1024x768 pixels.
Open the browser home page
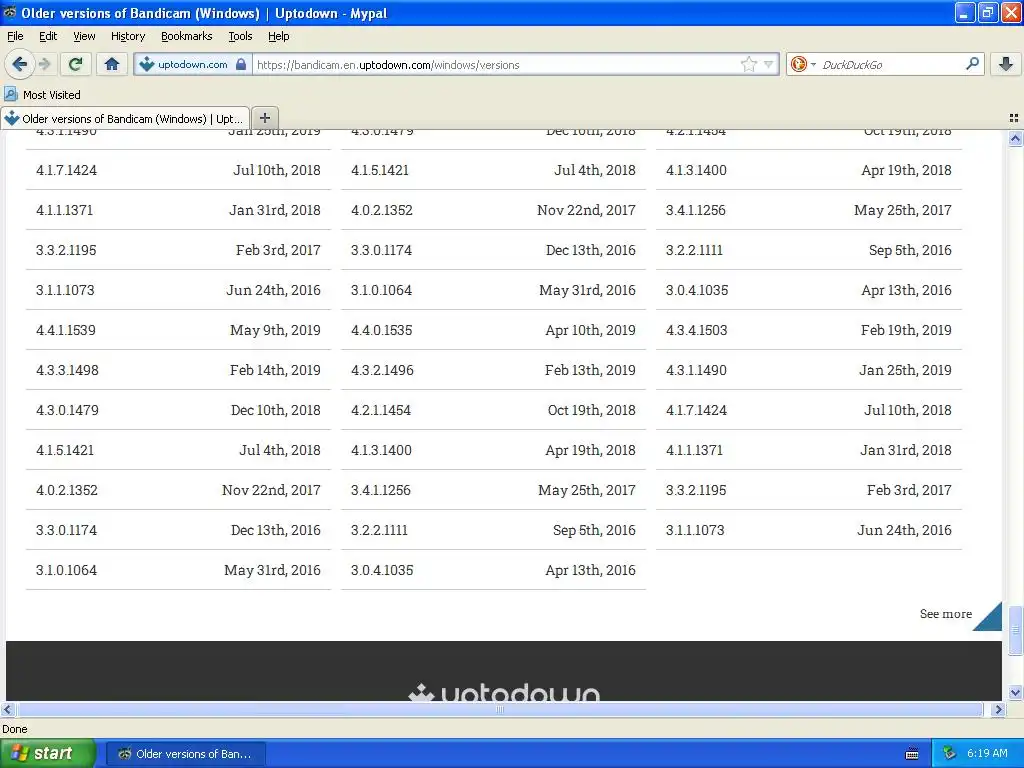[x=112, y=64]
